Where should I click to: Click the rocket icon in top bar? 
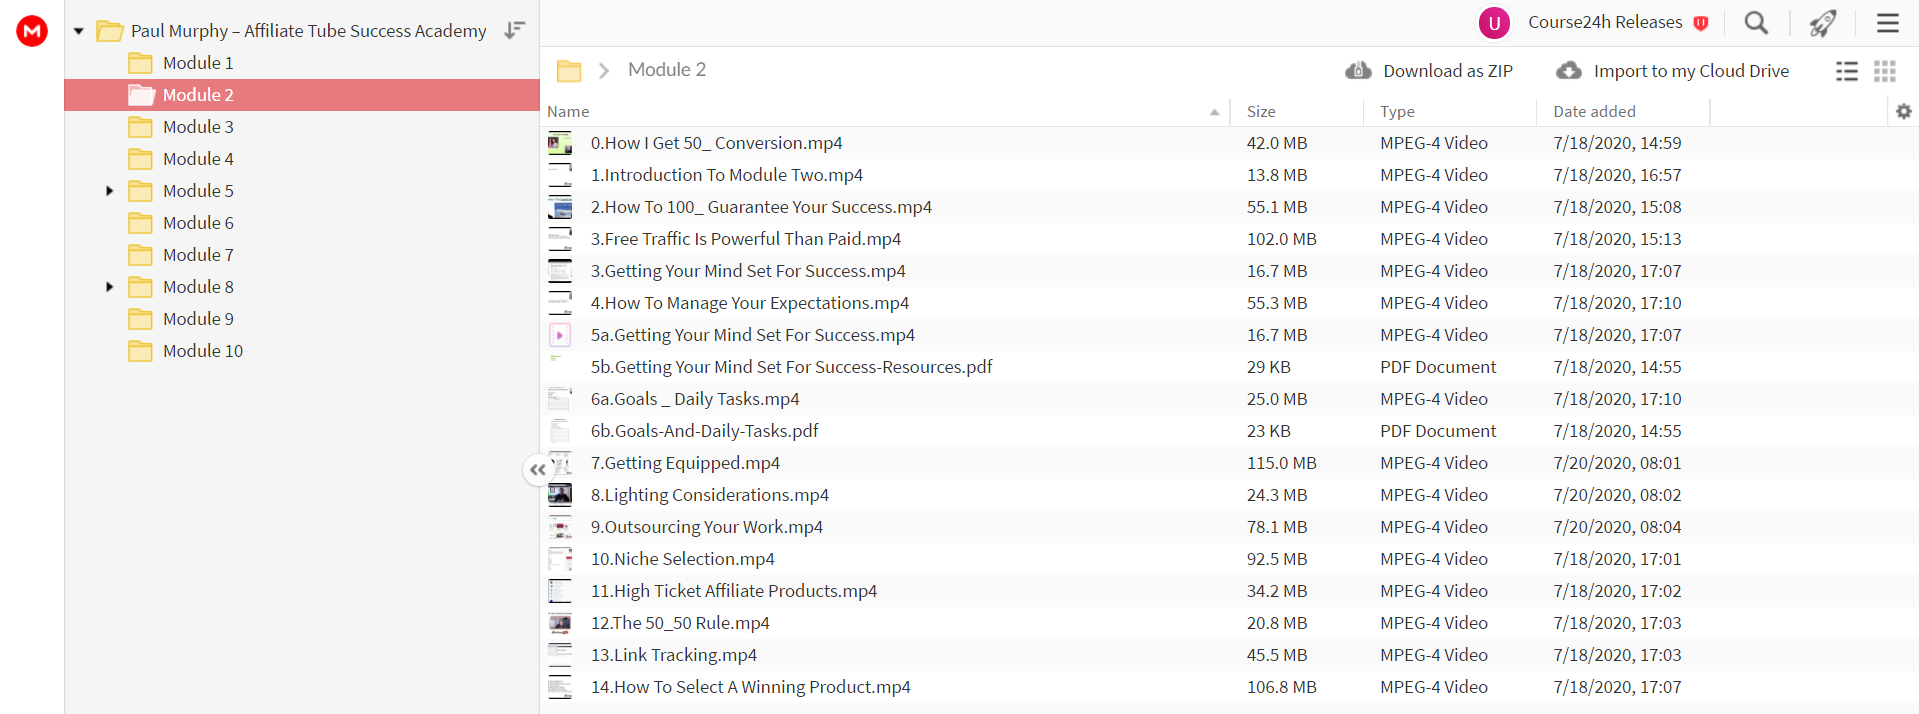pyautogui.click(x=1823, y=22)
